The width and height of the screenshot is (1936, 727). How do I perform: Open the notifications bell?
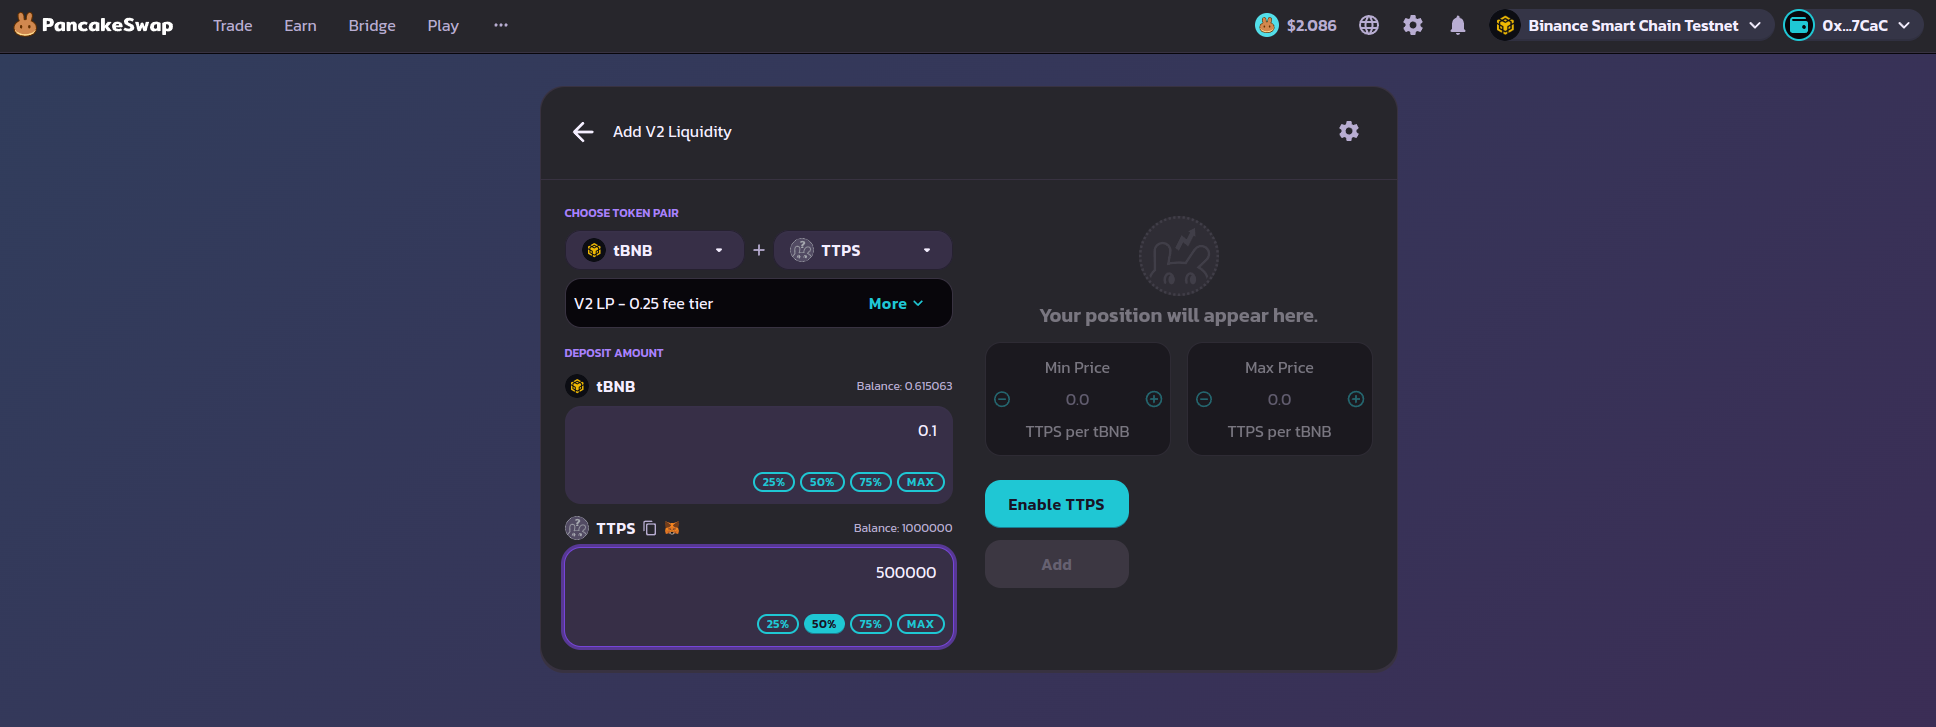coord(1458,25)
